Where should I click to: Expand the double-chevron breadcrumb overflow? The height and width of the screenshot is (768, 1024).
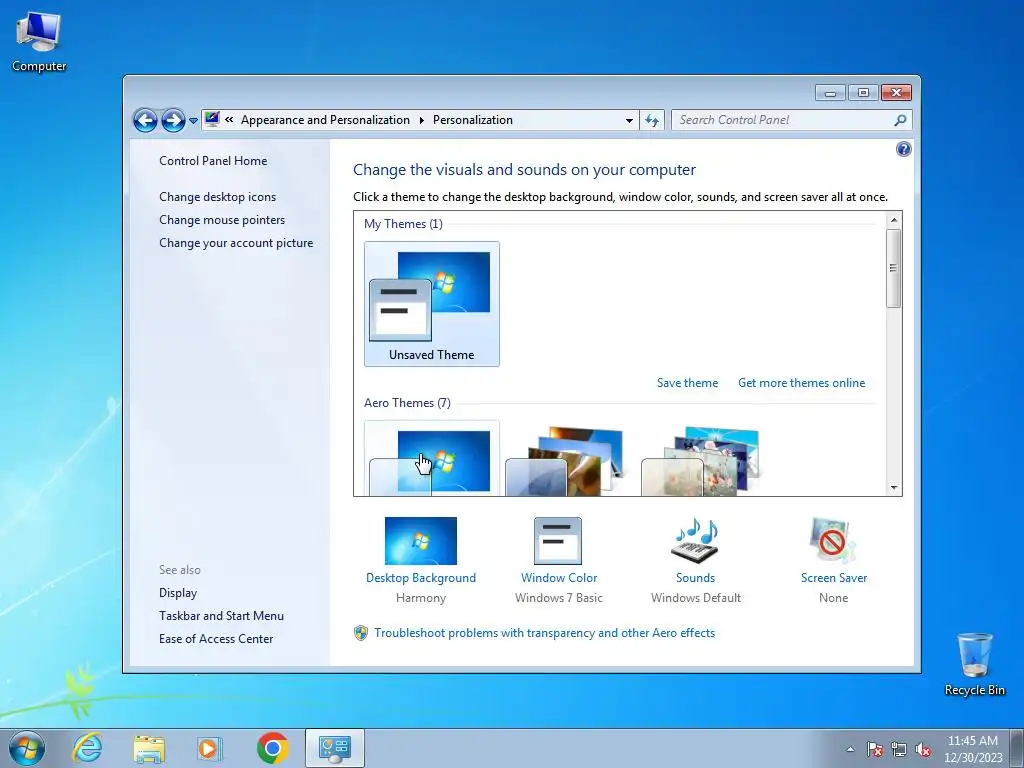click(x=229, y=120)
